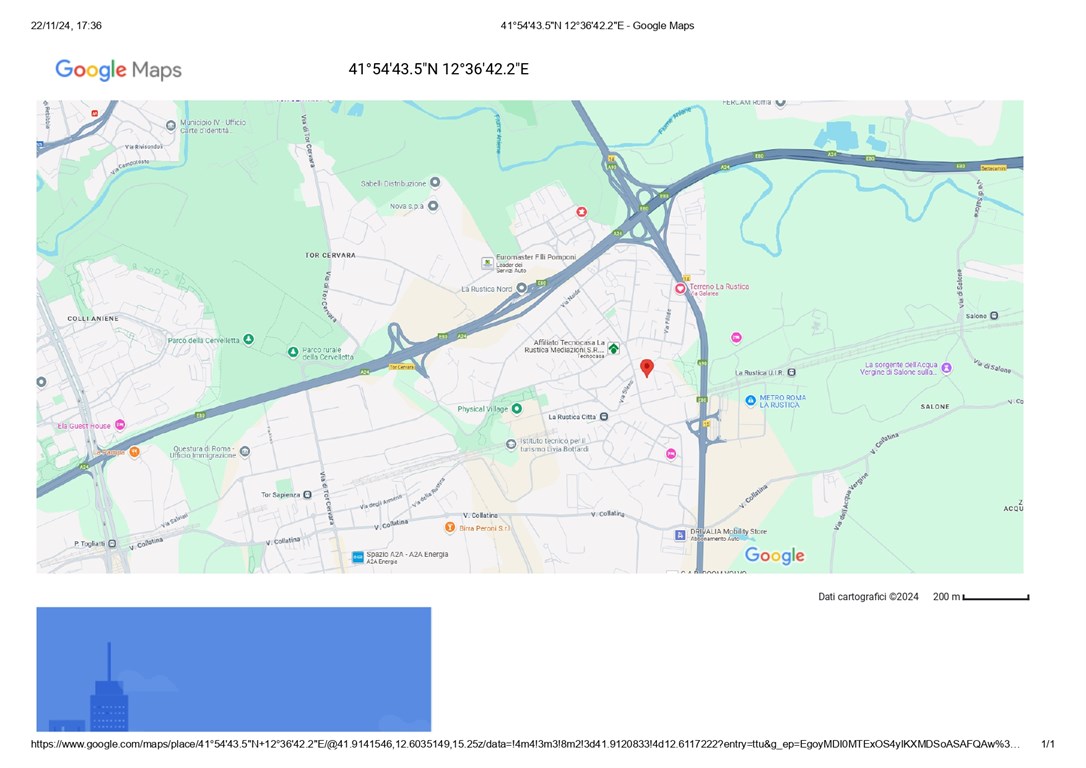Viewport: 1086px width, 768px height.
Task: Click the 200 m map scale bar
Action: (x=995, y=598)
